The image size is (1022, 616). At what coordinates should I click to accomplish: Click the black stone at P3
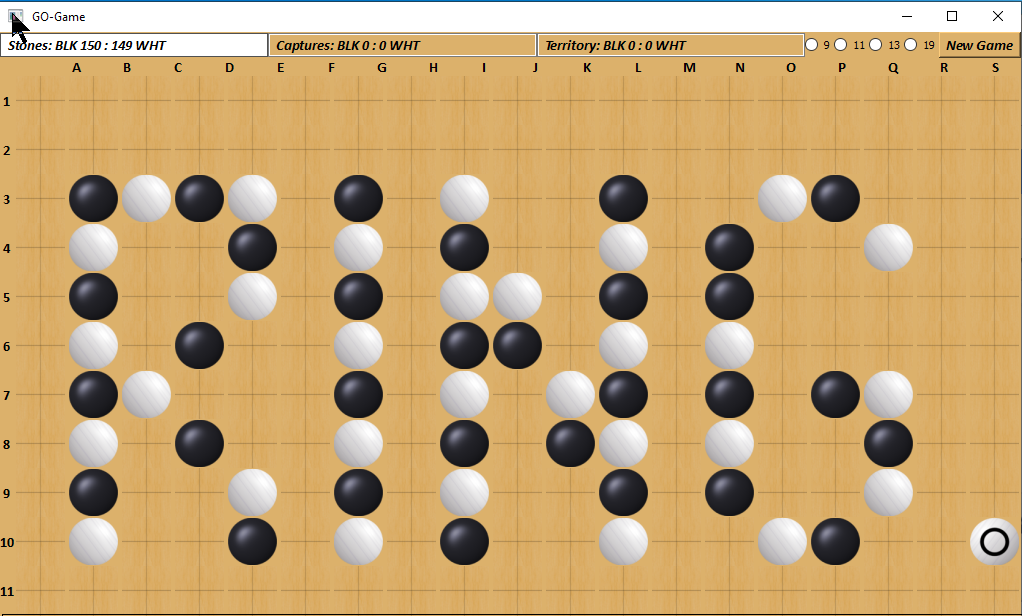[835, 199]
